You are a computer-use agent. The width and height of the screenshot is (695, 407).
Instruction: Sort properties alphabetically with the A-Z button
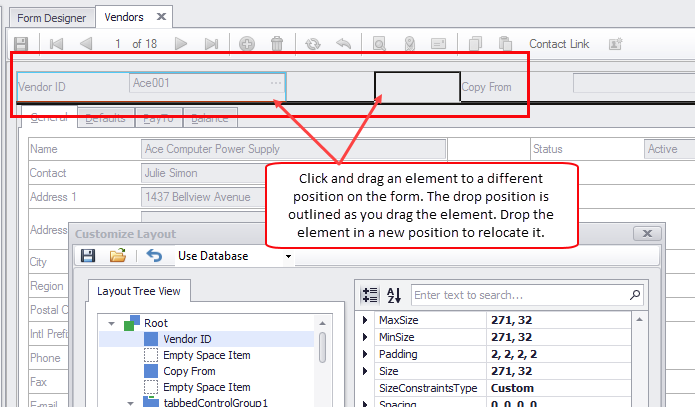(x=393, y=295)
